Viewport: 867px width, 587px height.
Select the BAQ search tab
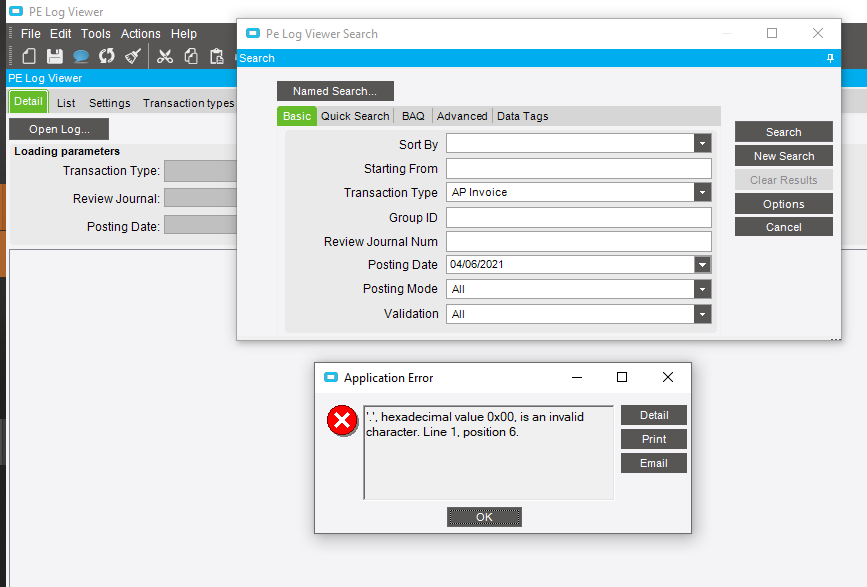[x=413, y=116]
